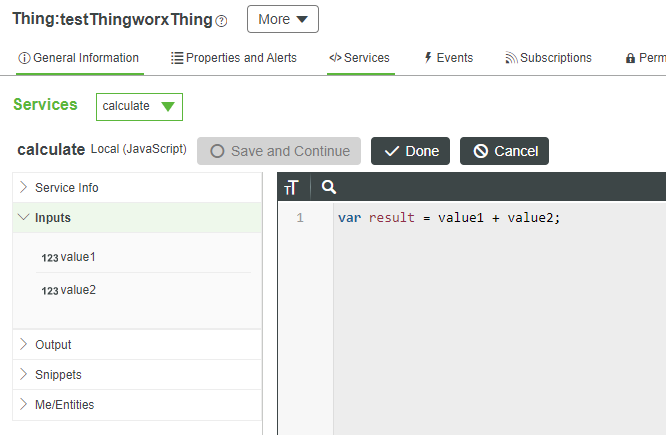This screenshot has height=435, width=666.
Task: Click the Services heading text
Action: tap(45, 105)
